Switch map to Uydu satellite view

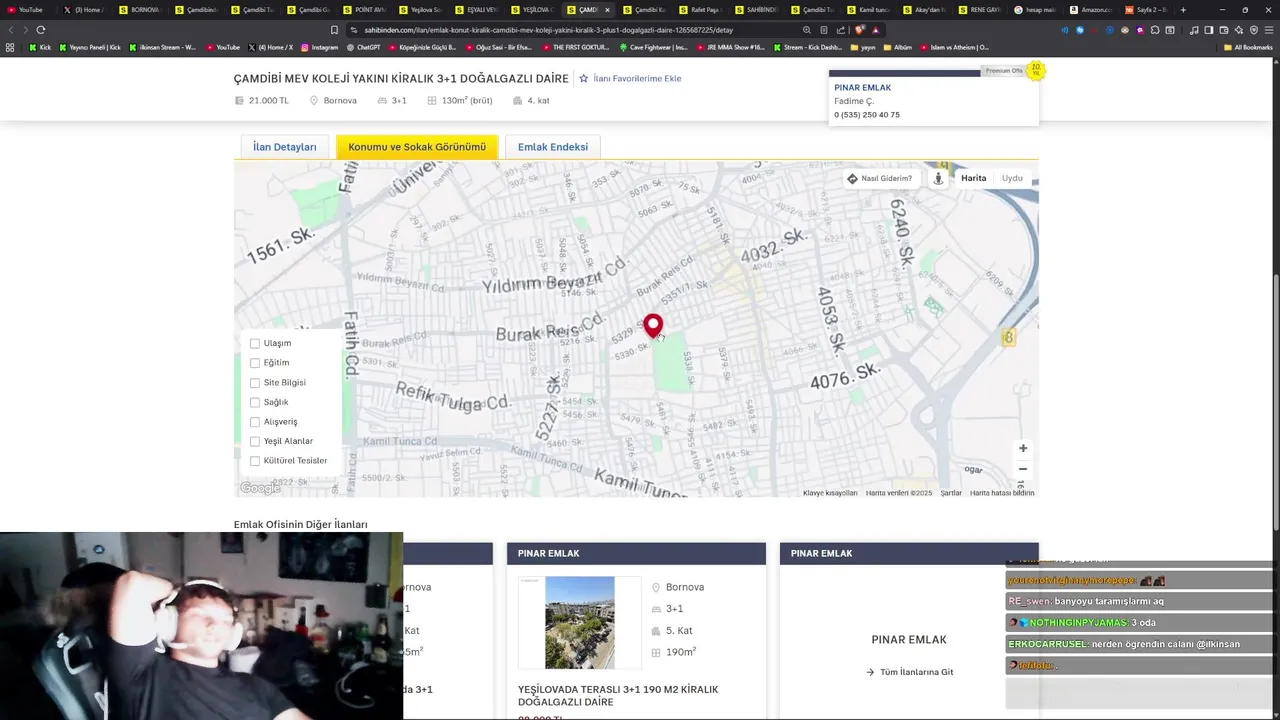click(x=1012, y=178)
